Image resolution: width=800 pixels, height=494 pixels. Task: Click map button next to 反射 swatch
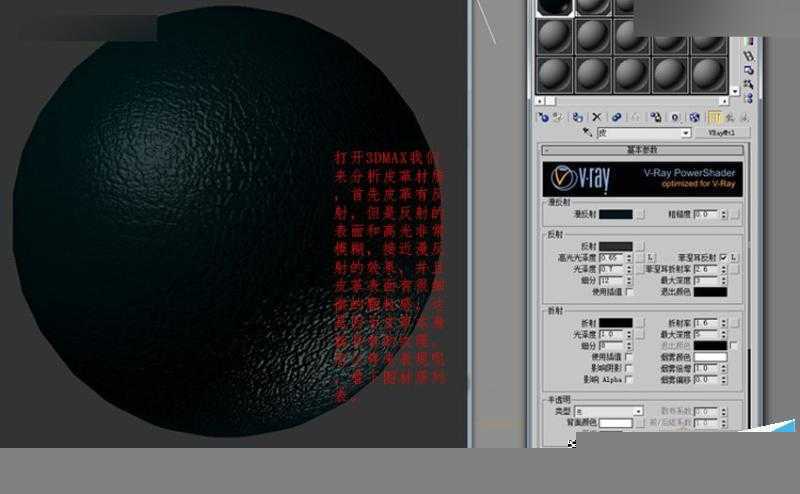click(640, 246)
